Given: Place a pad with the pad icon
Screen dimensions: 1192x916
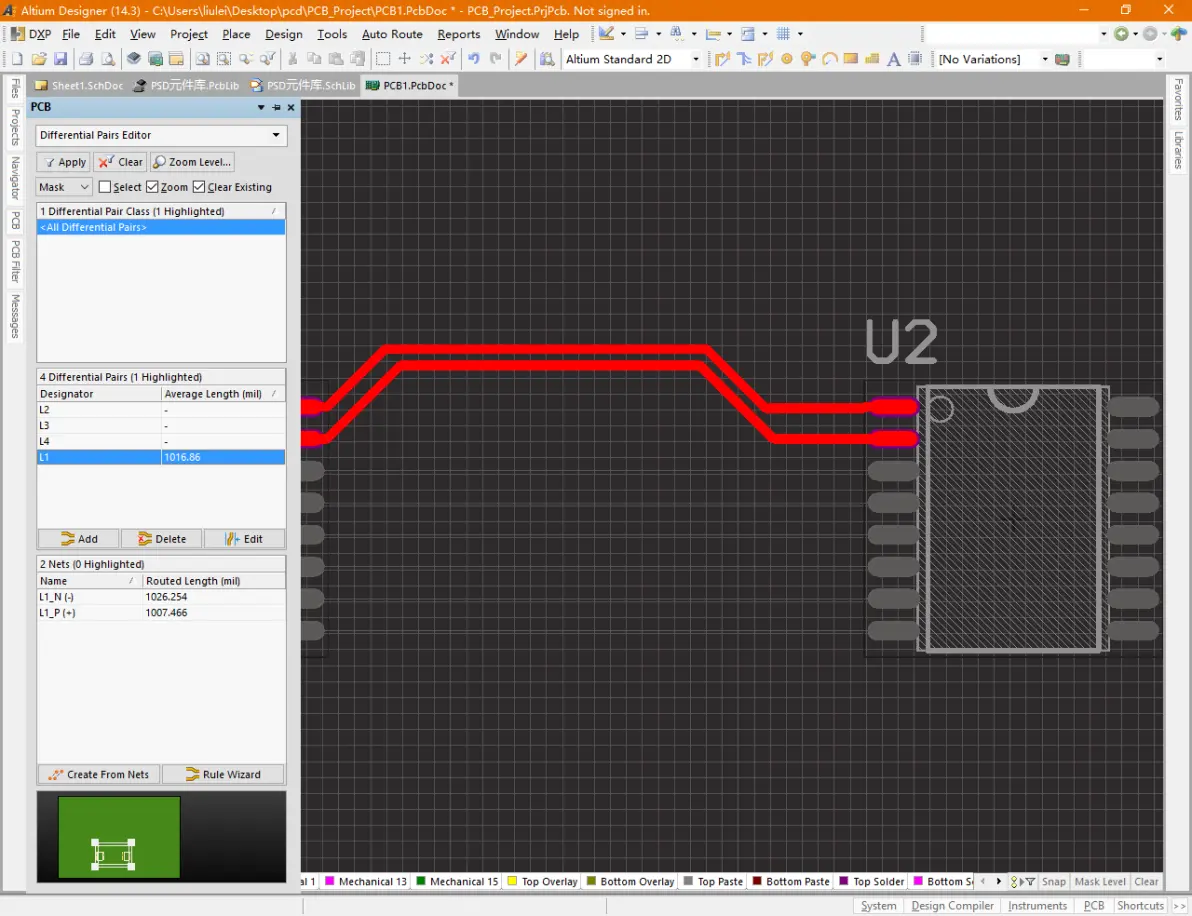Looking at the screenshot, I should tap(787, 59).
